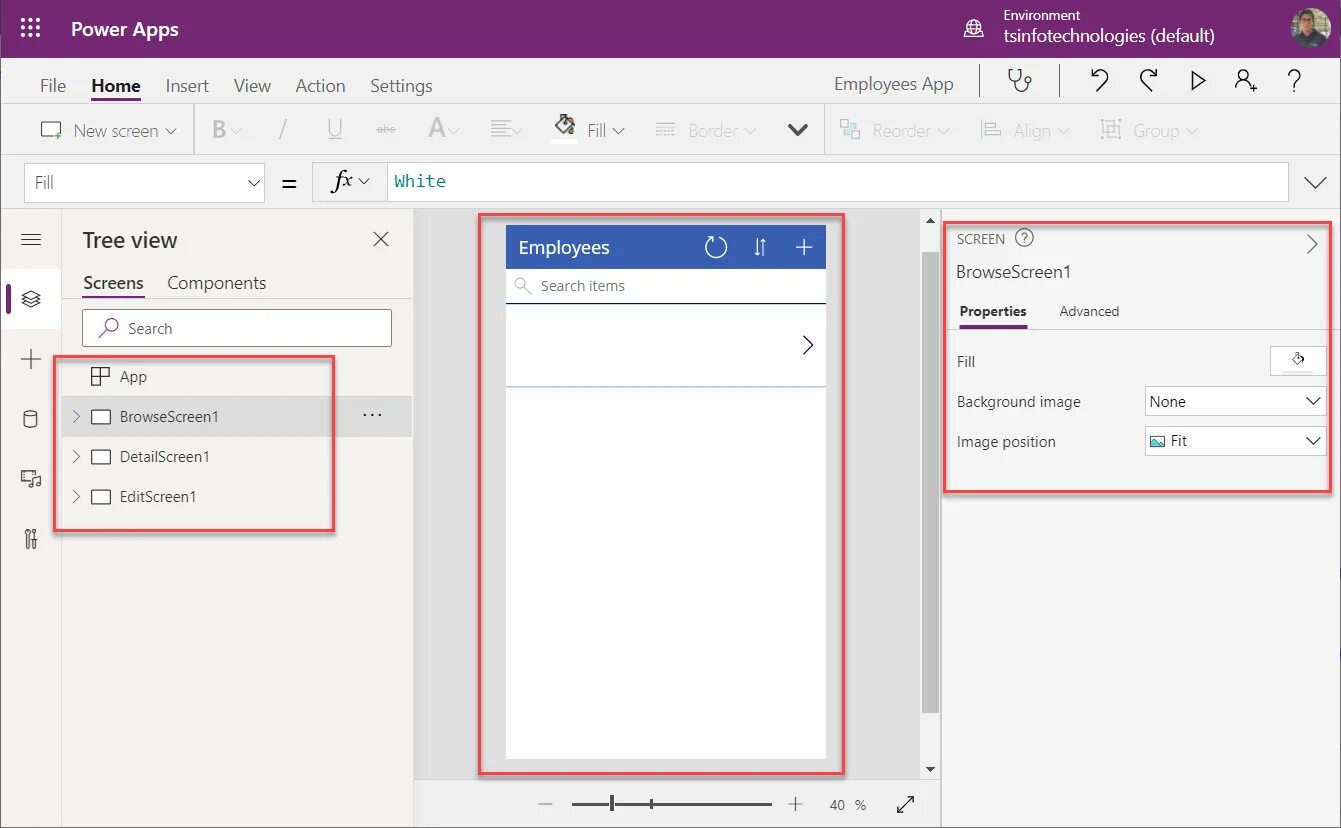Screen dimensions: 1341x828
Task: Open the fx formula dropdown
Action: point(350,181)
